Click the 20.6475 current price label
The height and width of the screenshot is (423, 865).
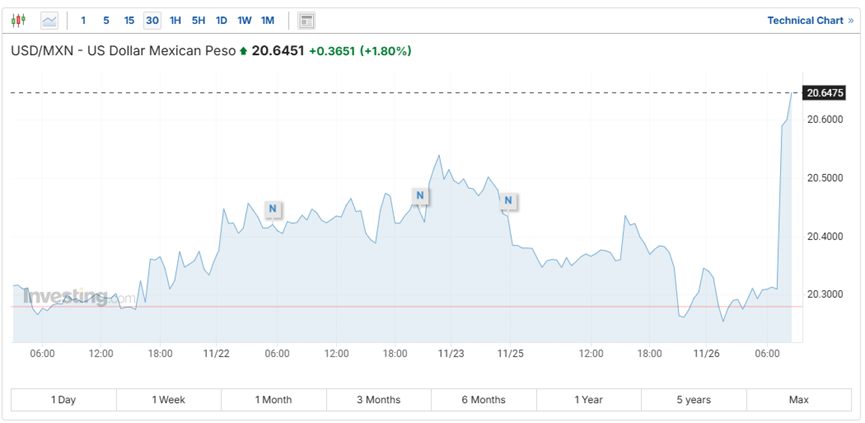[825, 92]
